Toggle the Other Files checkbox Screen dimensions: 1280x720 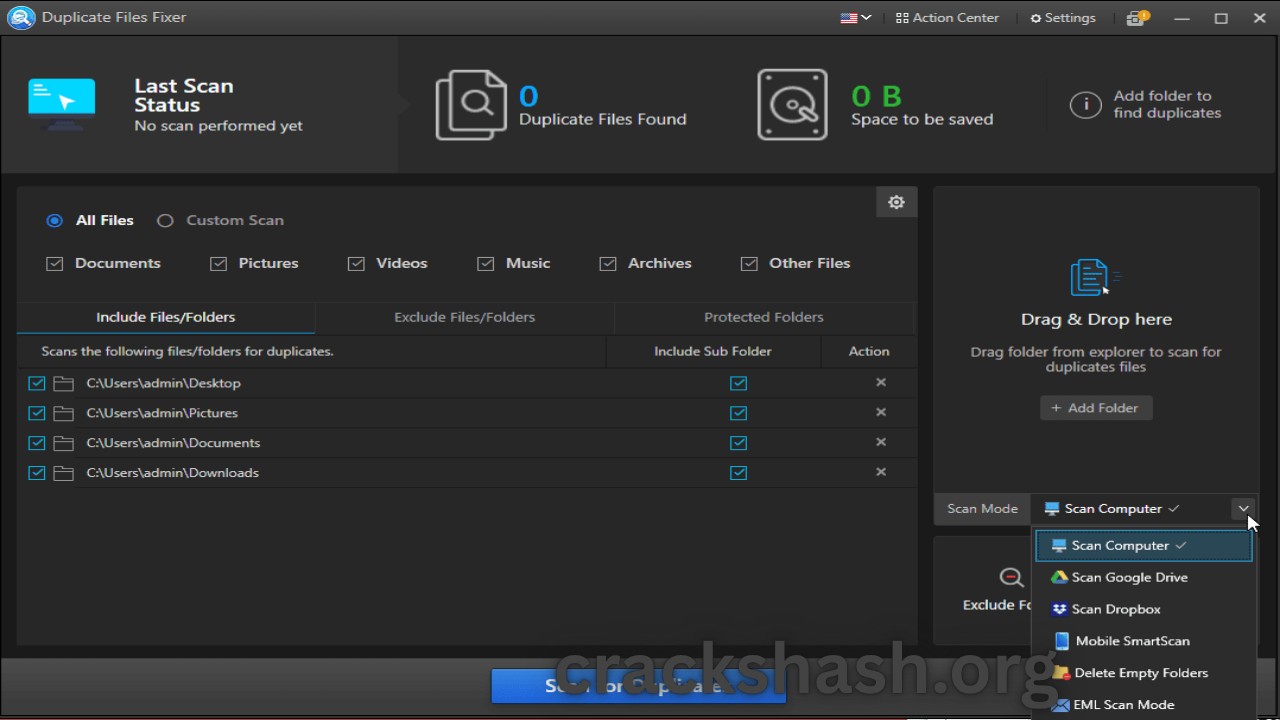(x=749, y=264)
